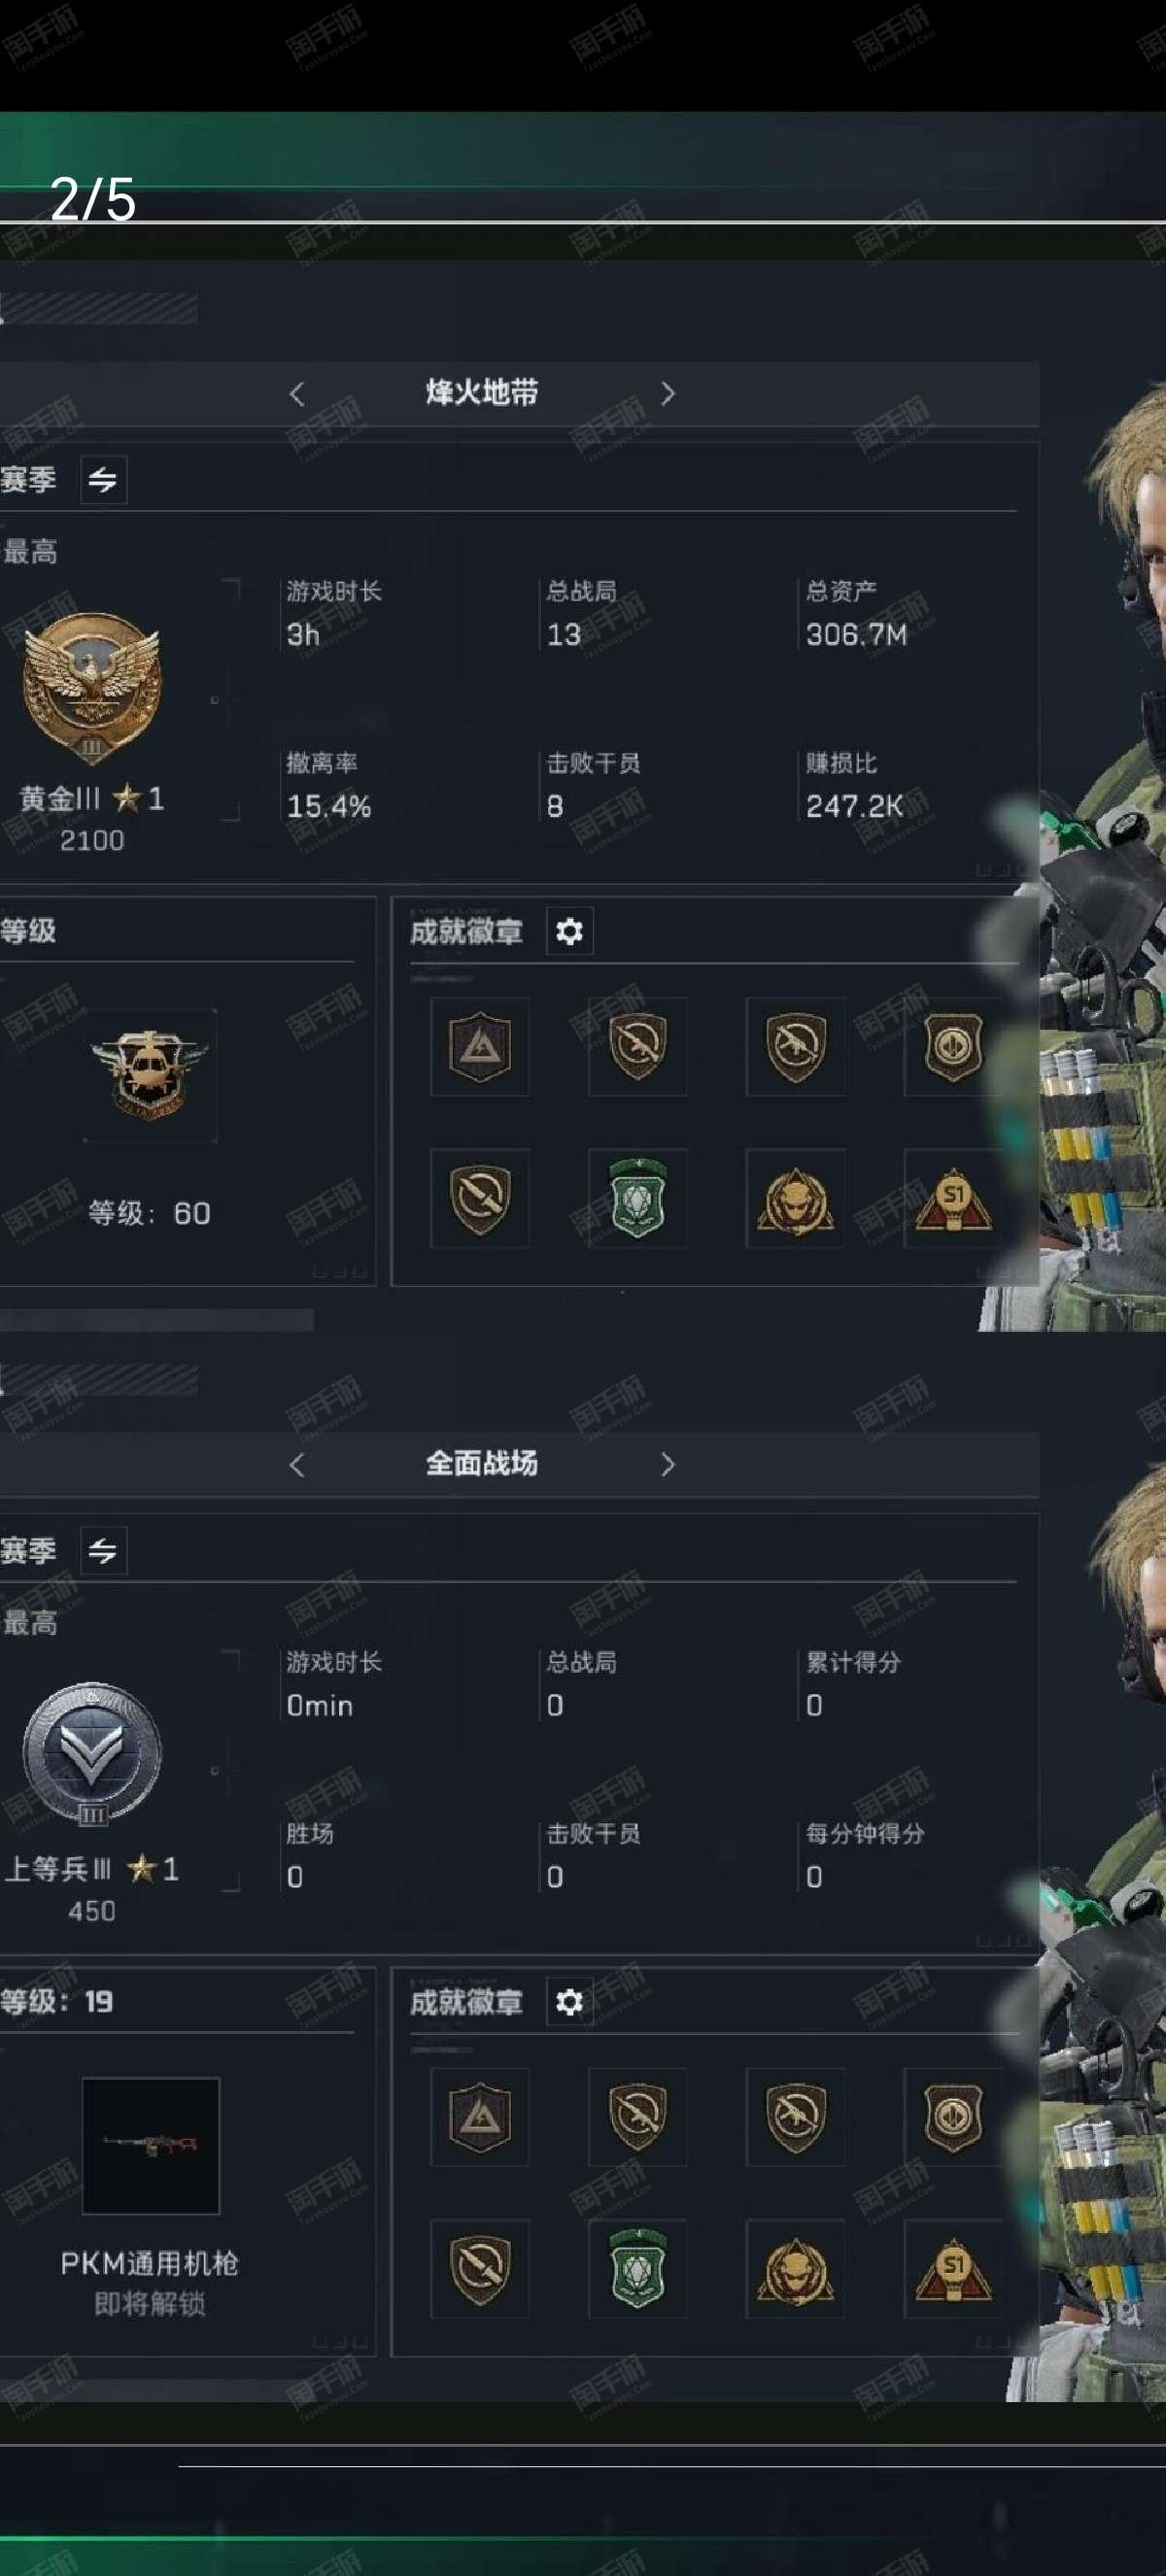Select the triangle emblem badge in upper panel
Screen dimensions: 1166x2576
tap(480, 1047)
